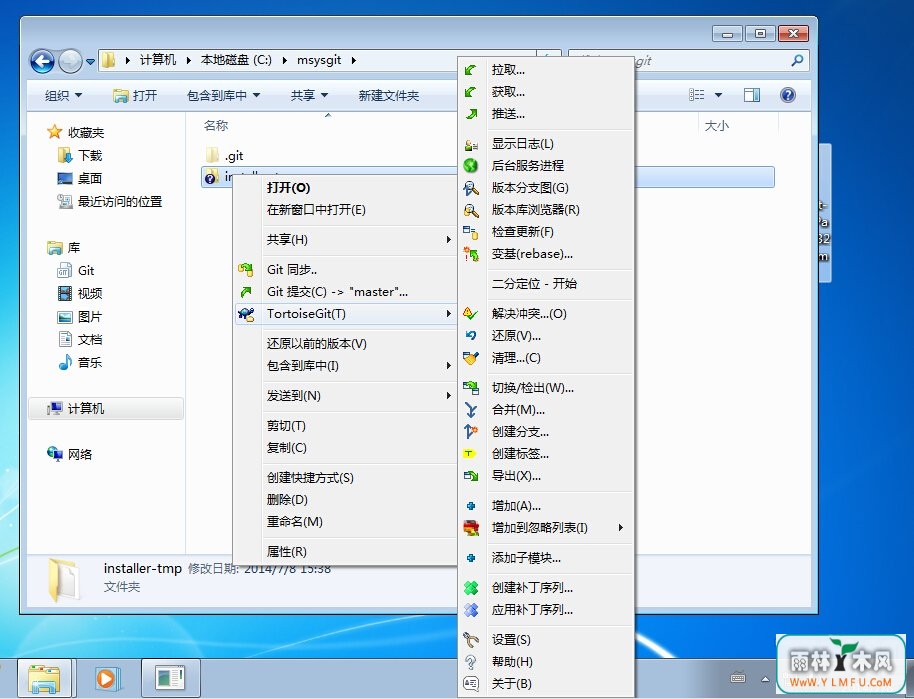
Task: Click the Rebase (变基) icon
Action: pos(470,254)
